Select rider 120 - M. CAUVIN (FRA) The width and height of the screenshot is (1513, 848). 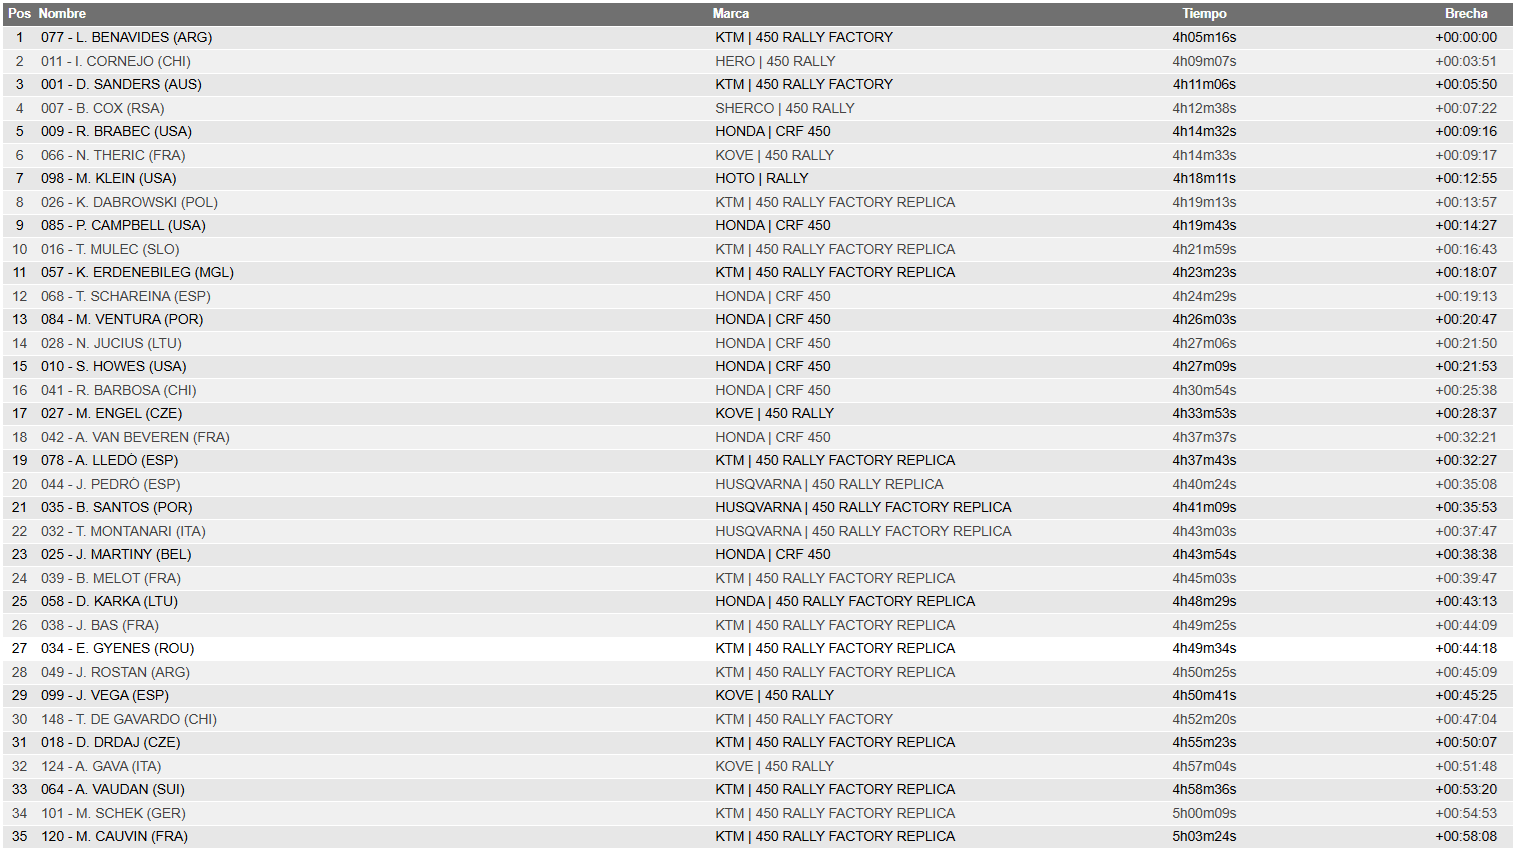tap(114, 836)
